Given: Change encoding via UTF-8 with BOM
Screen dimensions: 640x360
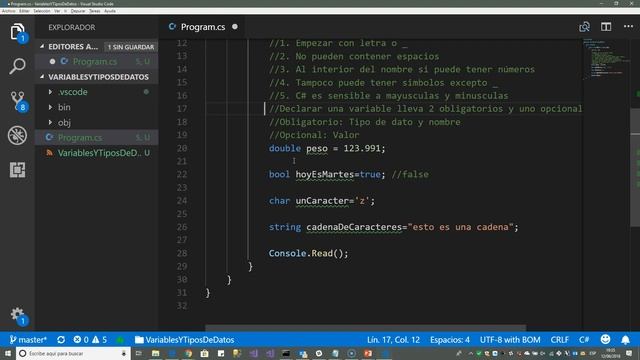Looking at the screenshot, I should coord(510,340).
